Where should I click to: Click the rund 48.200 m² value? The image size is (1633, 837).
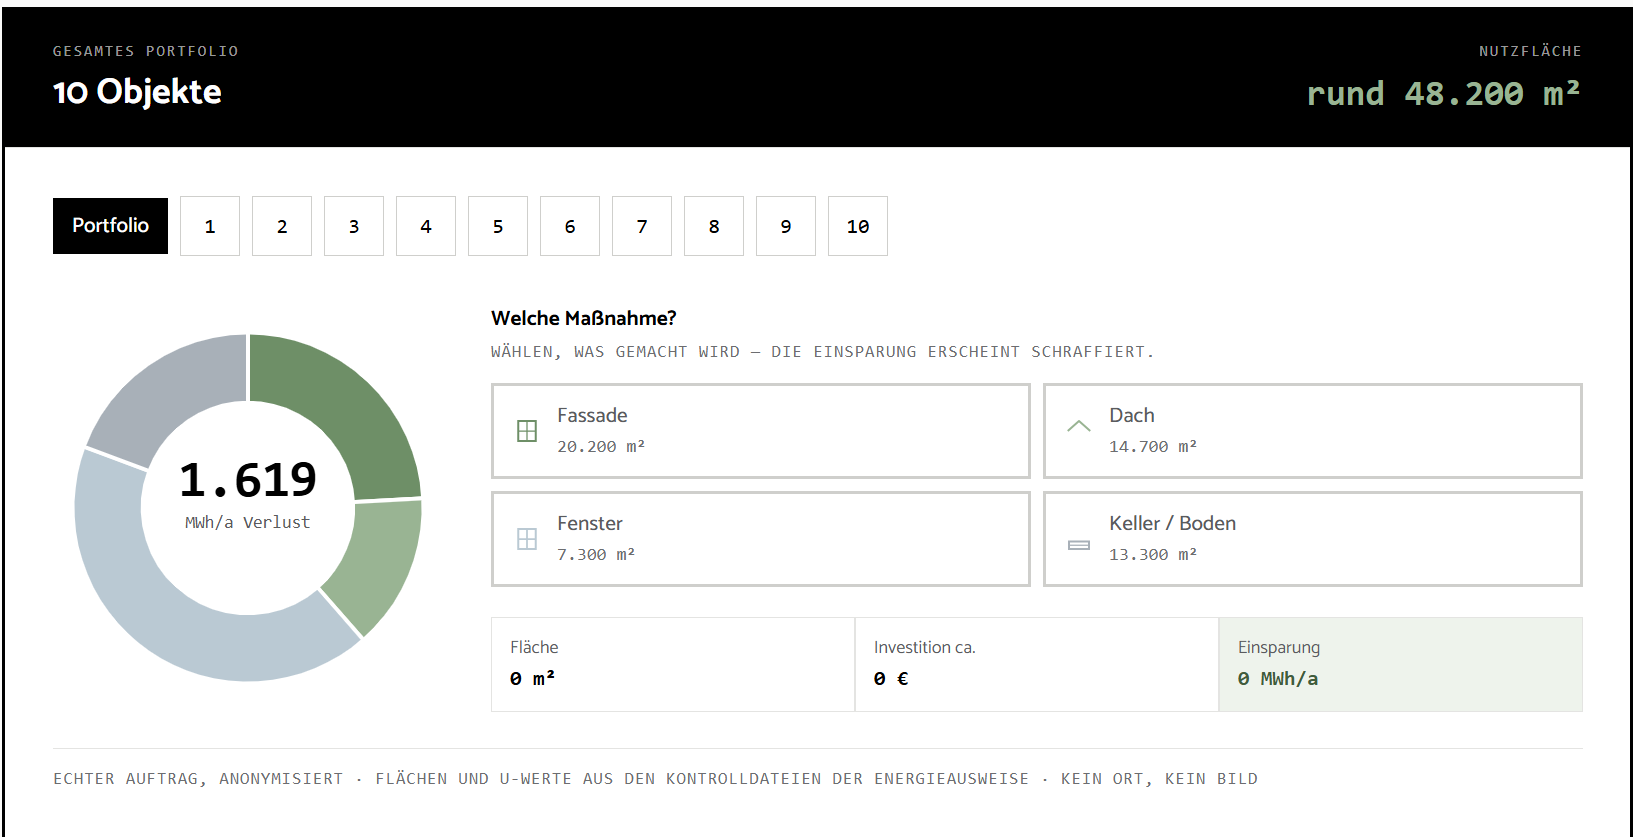1444,93
